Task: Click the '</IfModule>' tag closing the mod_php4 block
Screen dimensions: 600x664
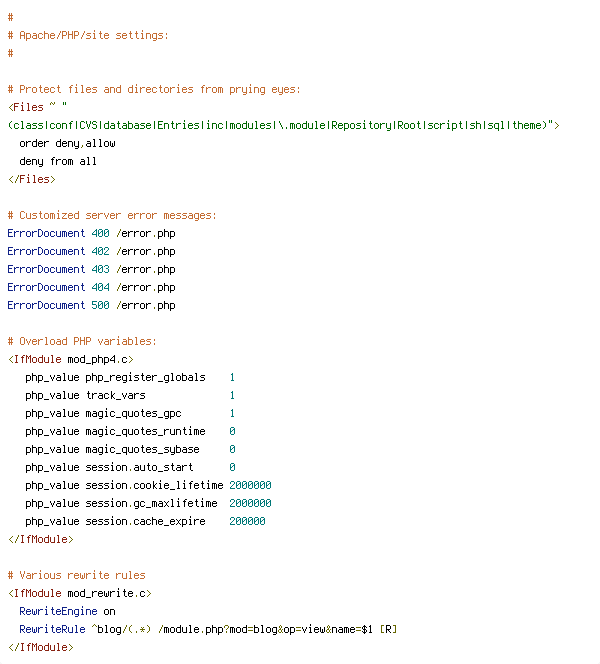Action: pyautogui.click(x=41, y=539)
